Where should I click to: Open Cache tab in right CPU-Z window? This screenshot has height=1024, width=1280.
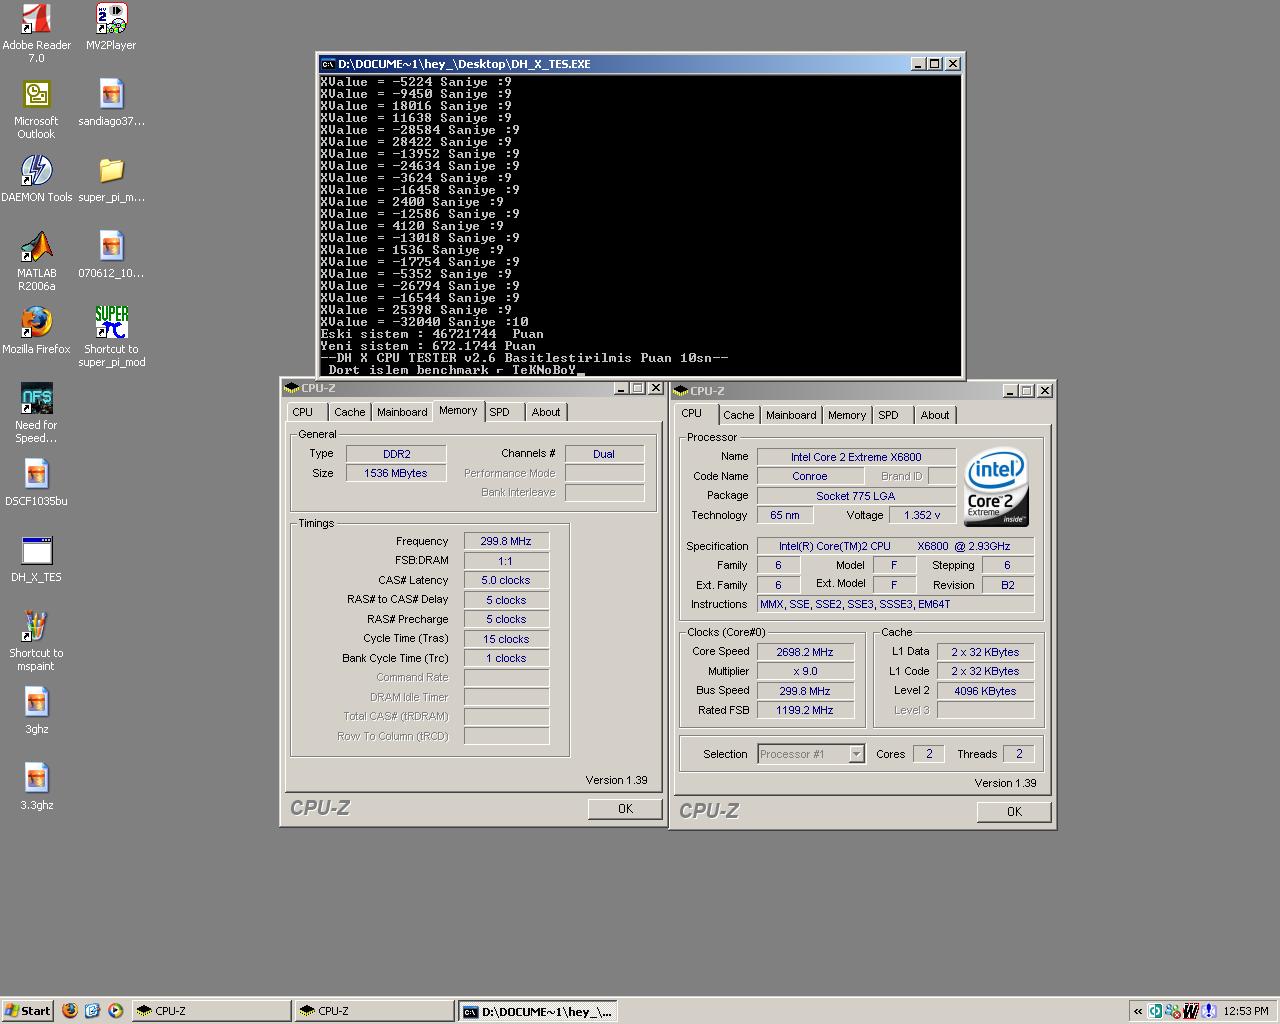coord(739,415)
